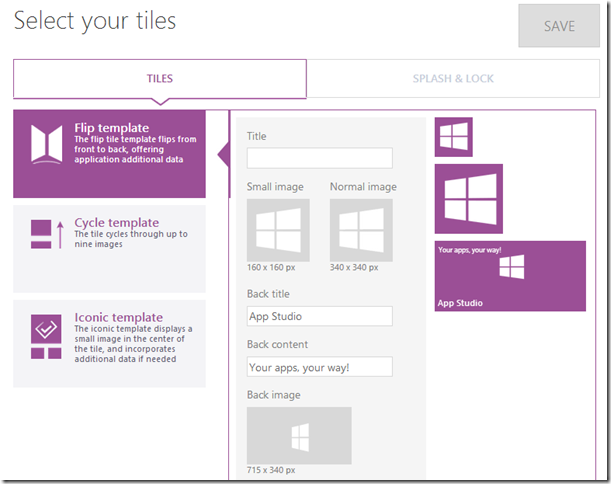The width and height of the screenshot is (611, 484).
Task: Click the 'Select your tiles' heading
Action: pyautogui.click(x=95, y=21)
